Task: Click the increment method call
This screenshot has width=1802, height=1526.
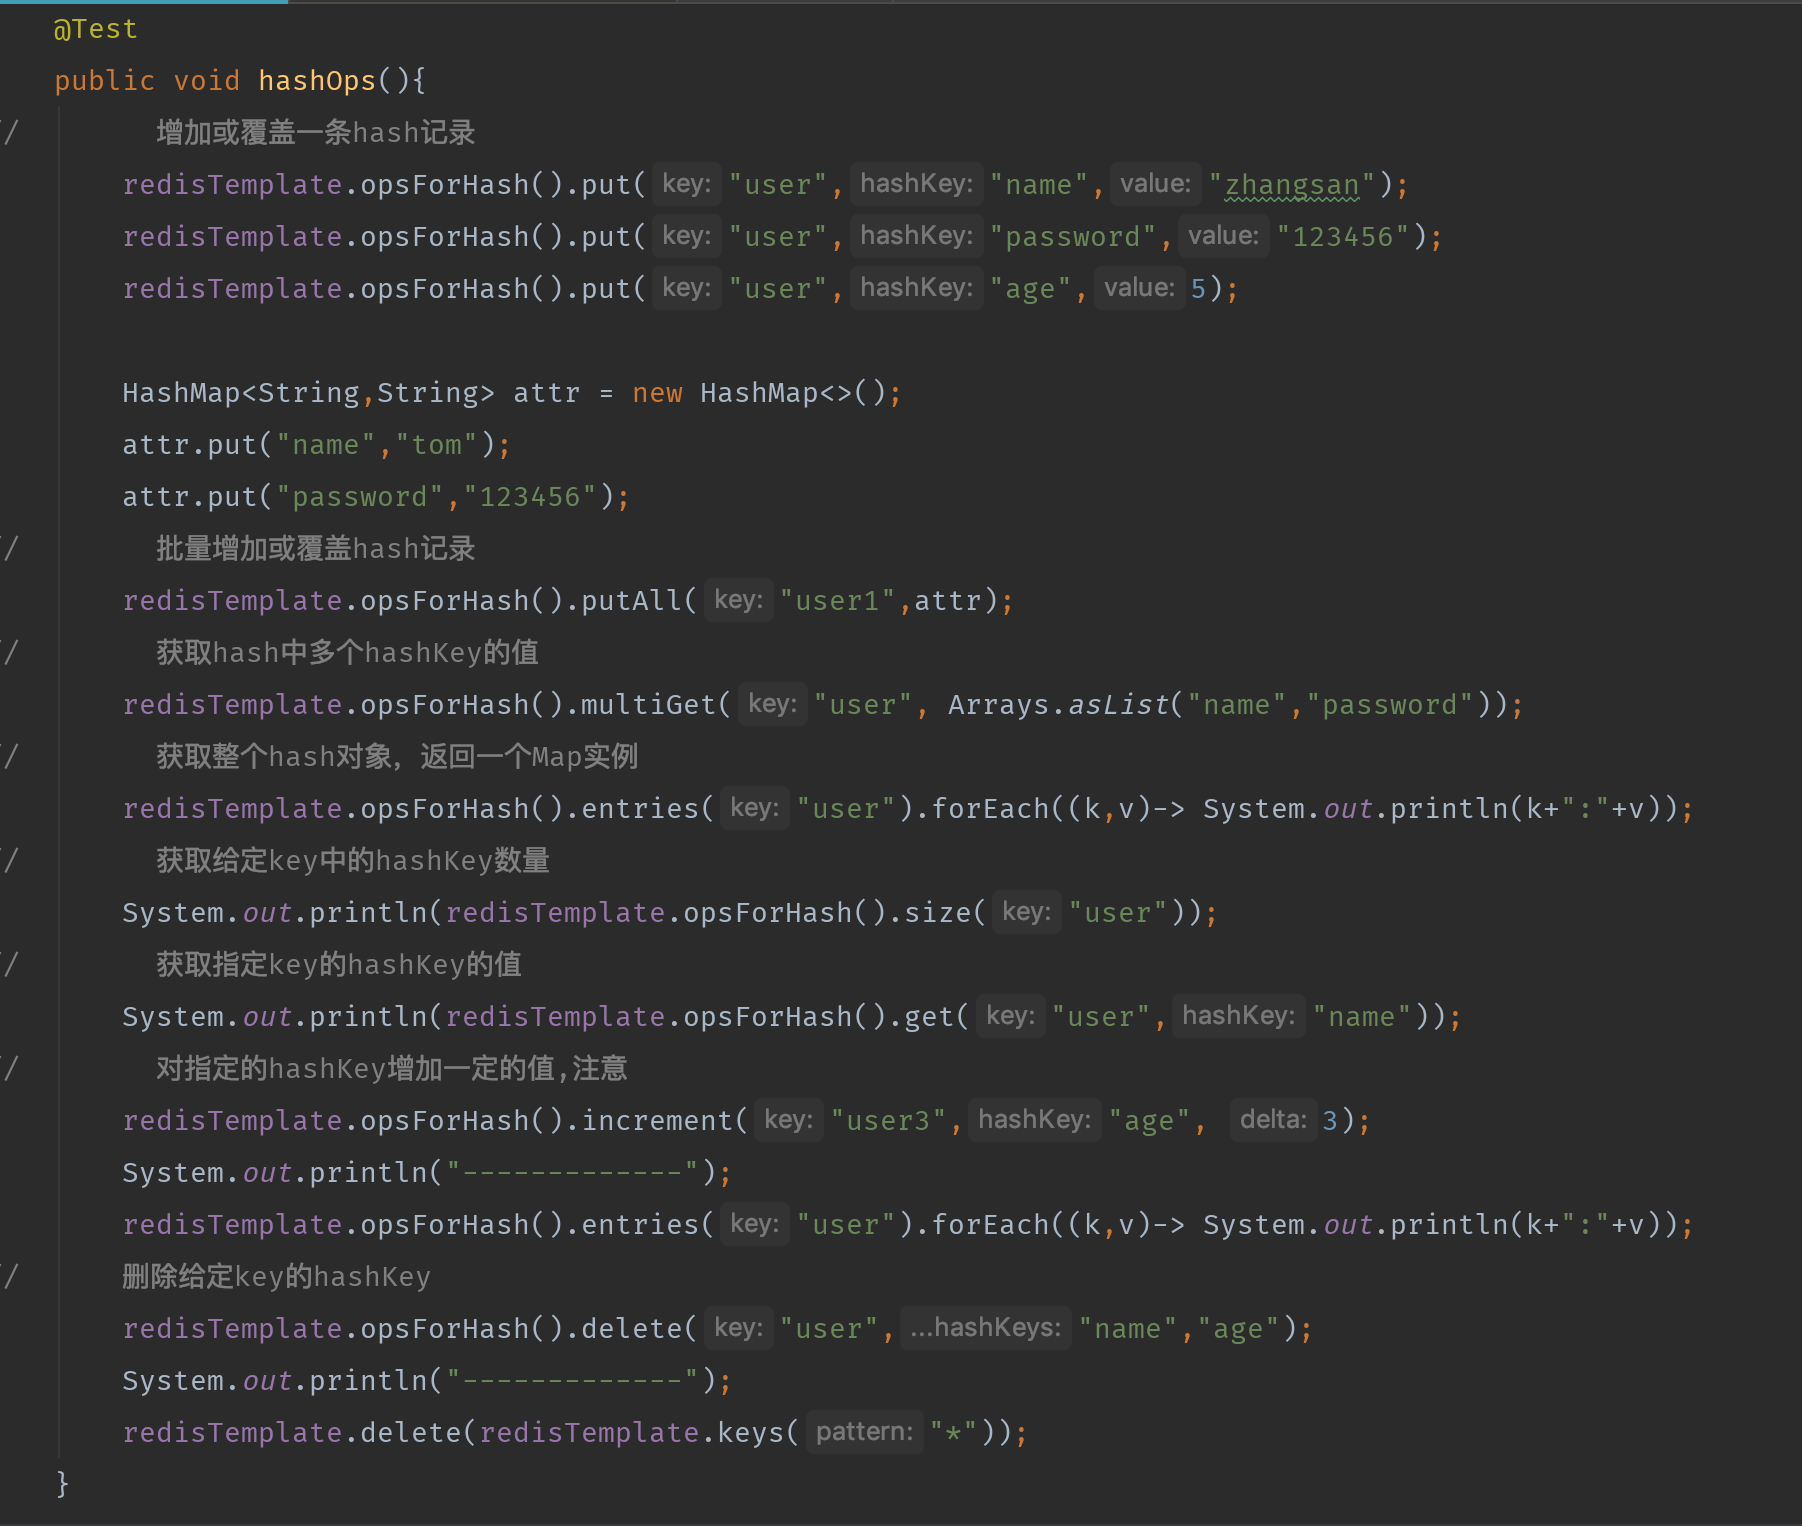Action: coord(657,1121)
